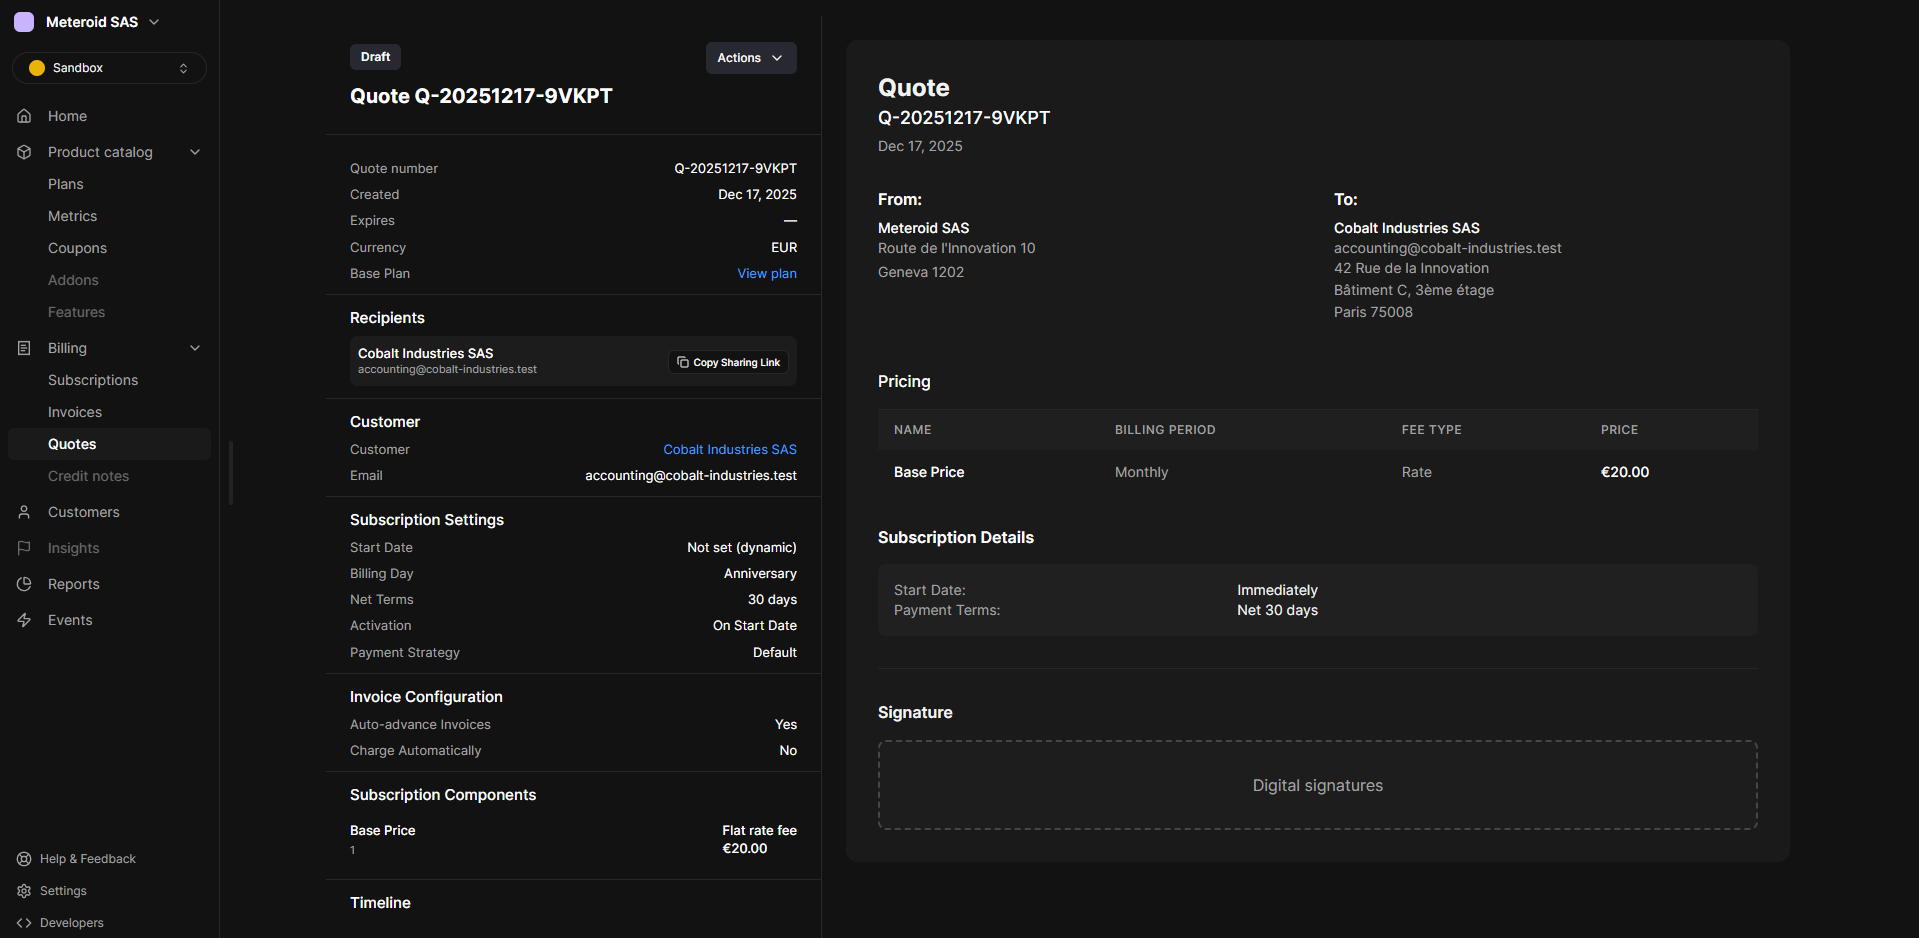1919x938 pixels.
Task: Click the Developers code brackets icon
Action: tap(24, 923)
